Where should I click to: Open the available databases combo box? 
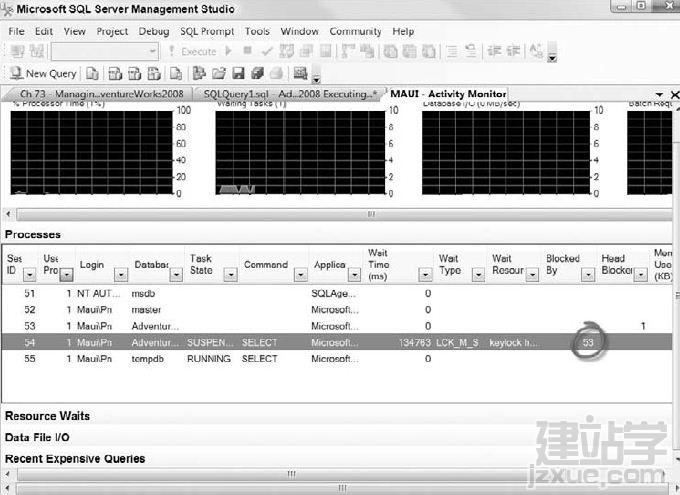[x=105, y=52]
